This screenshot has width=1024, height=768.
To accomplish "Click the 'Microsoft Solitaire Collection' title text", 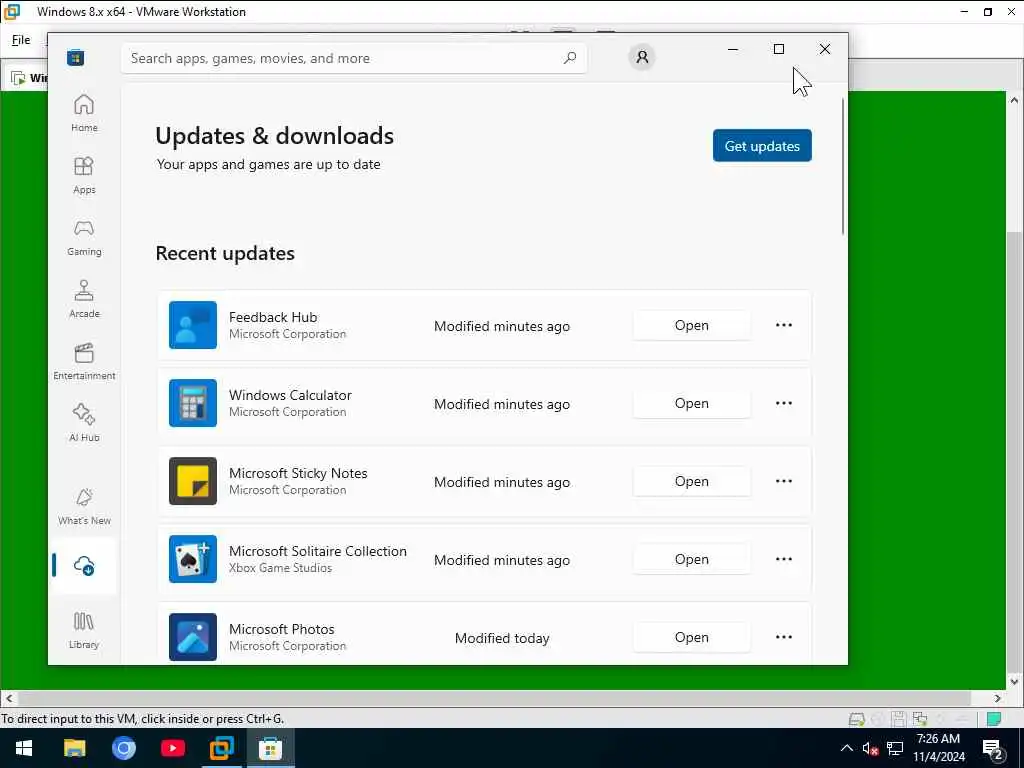I will (x=317, y=551).
